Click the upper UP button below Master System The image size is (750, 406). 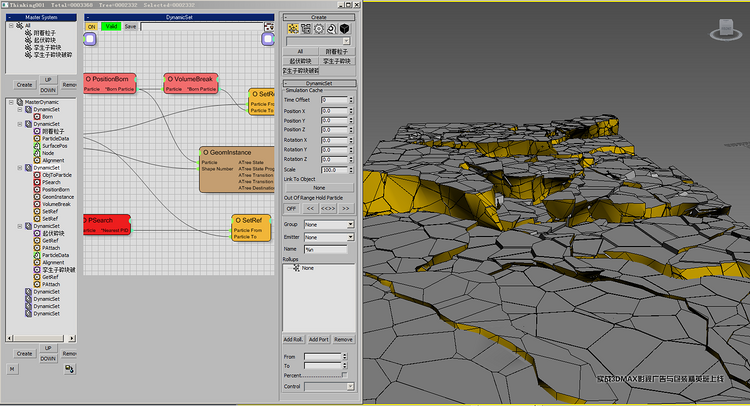48,80
